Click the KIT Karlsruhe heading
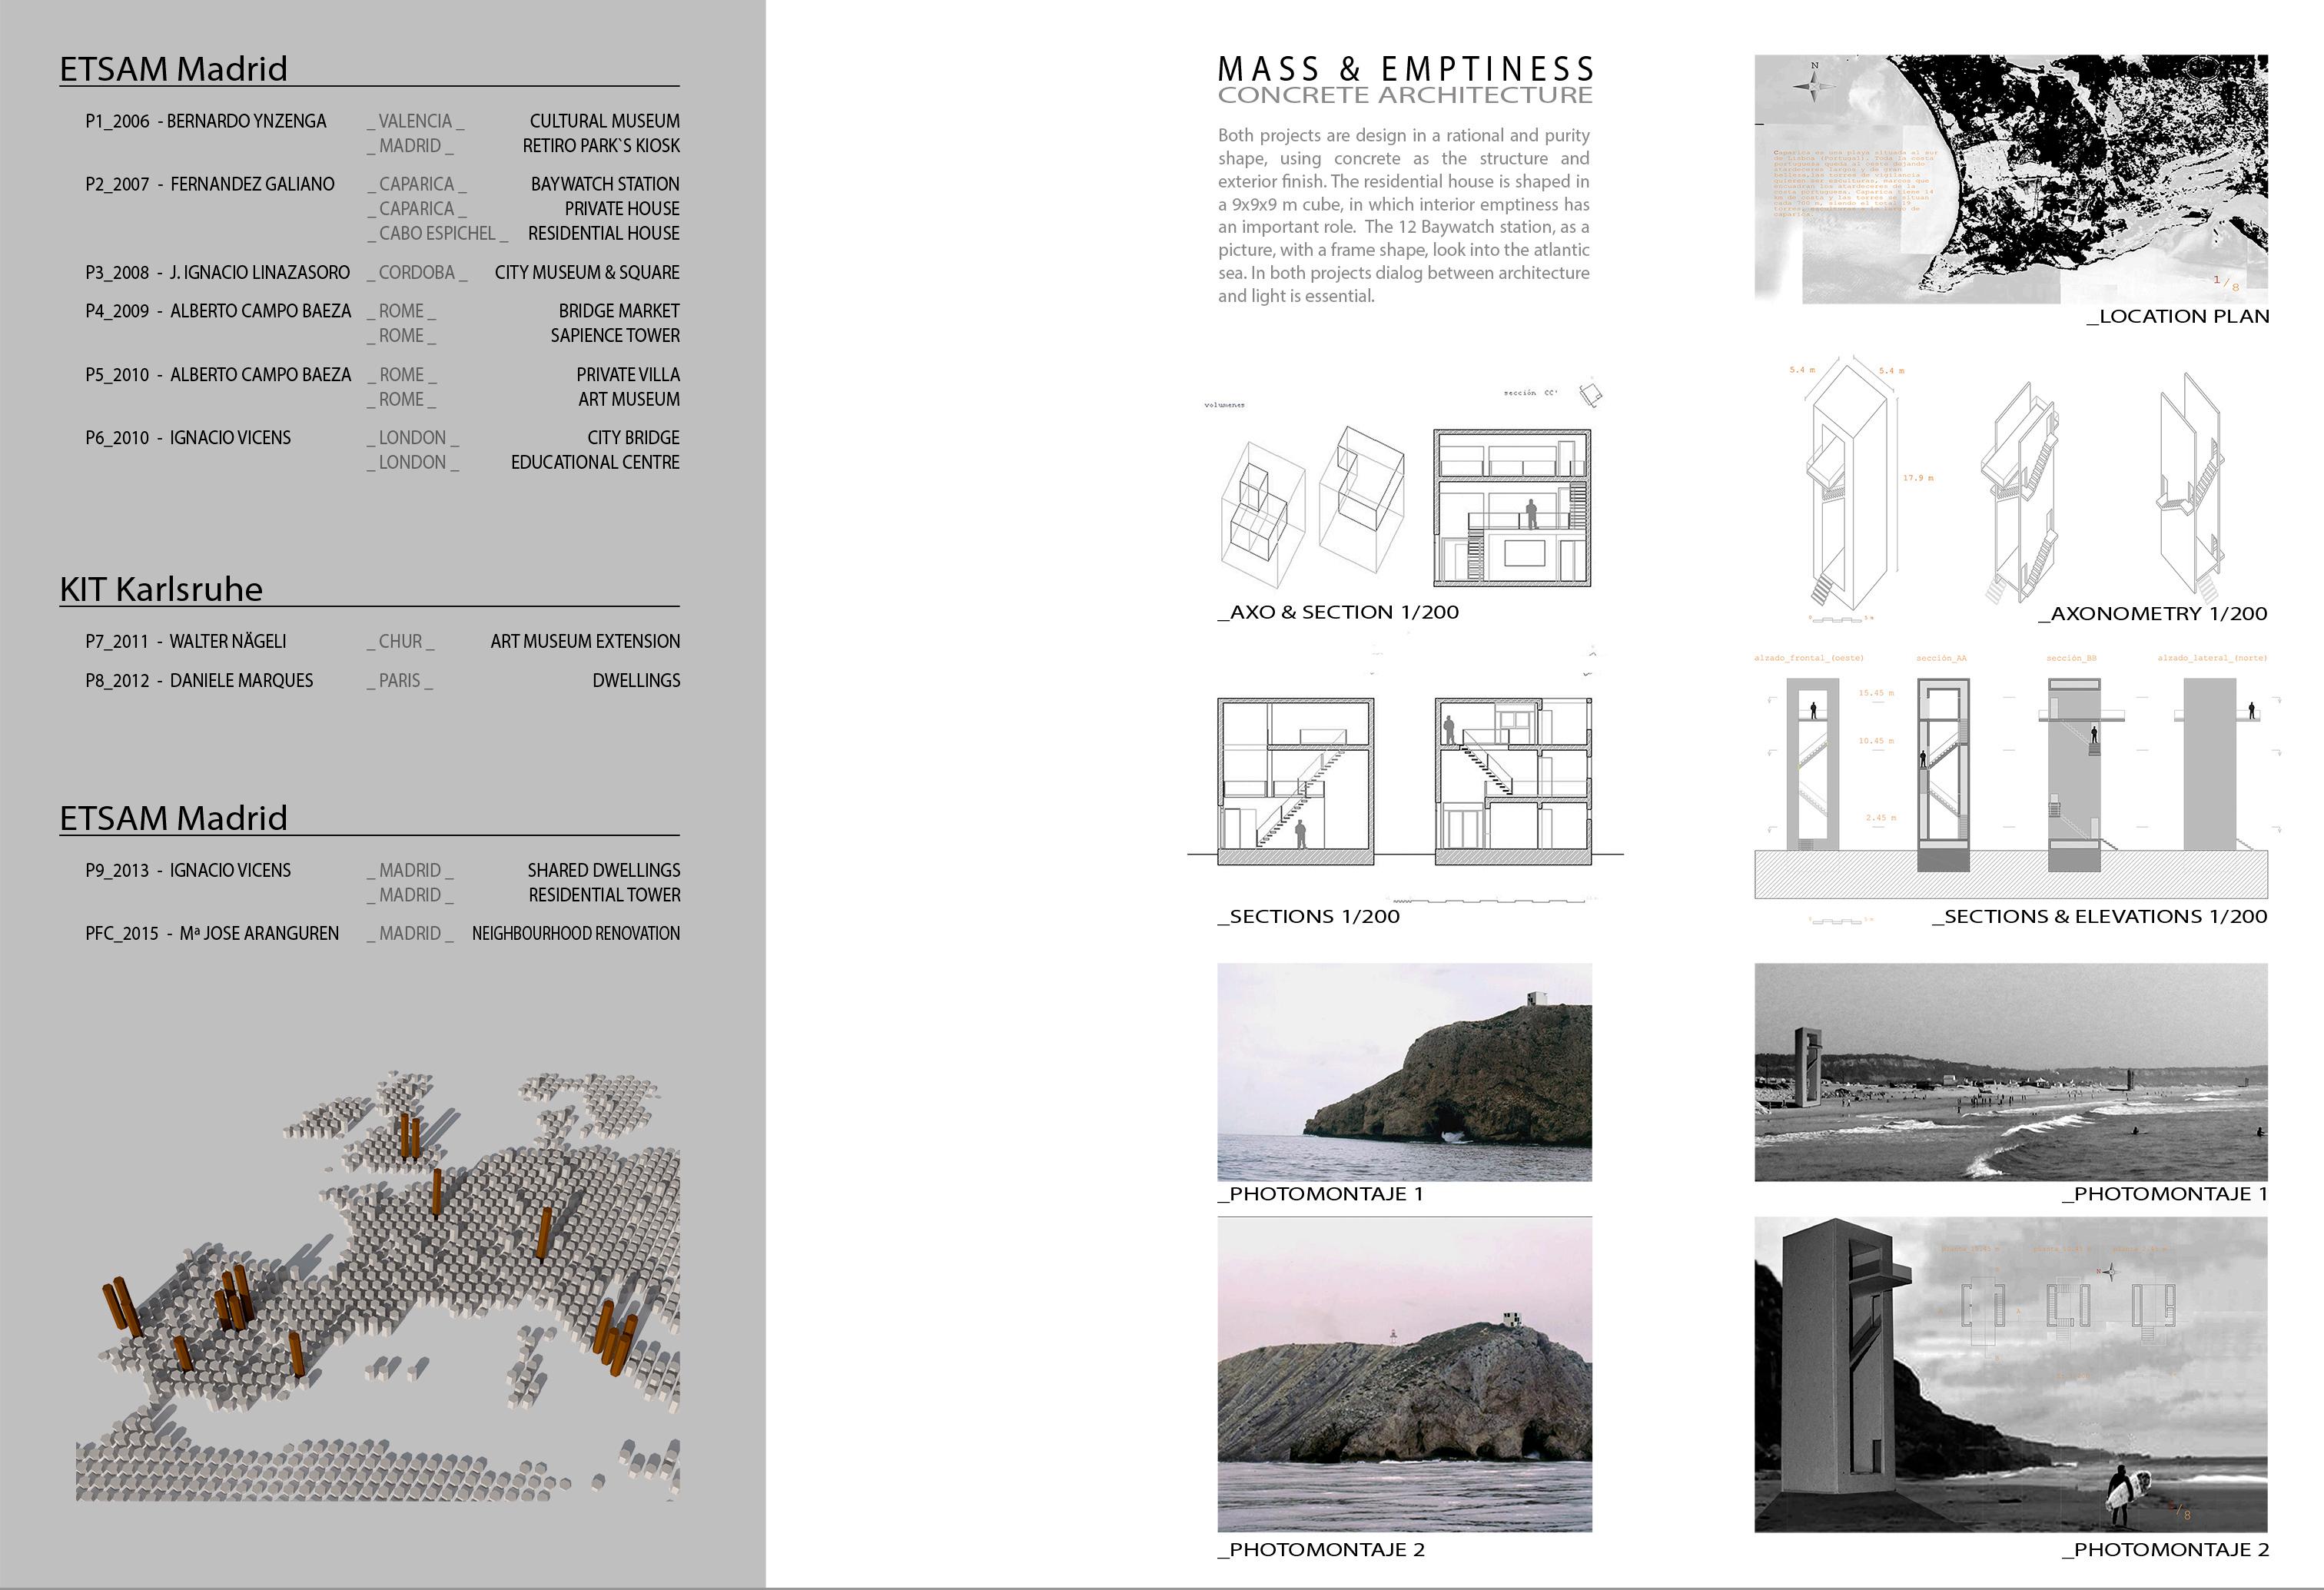This screenshot has height=1590, width=2324. (x=161, y=589)
